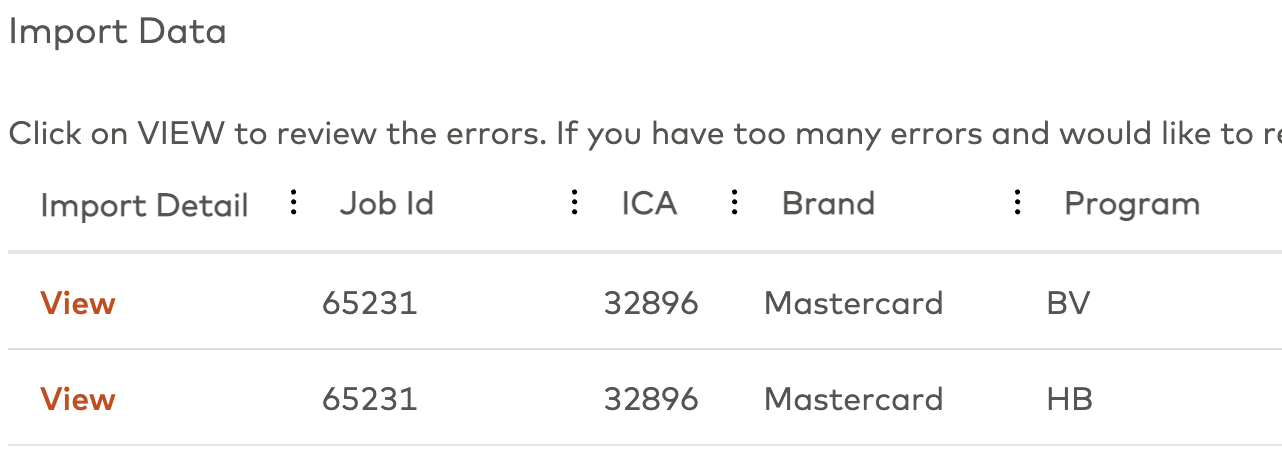Sort by the ICA column header

pos(649,203)
